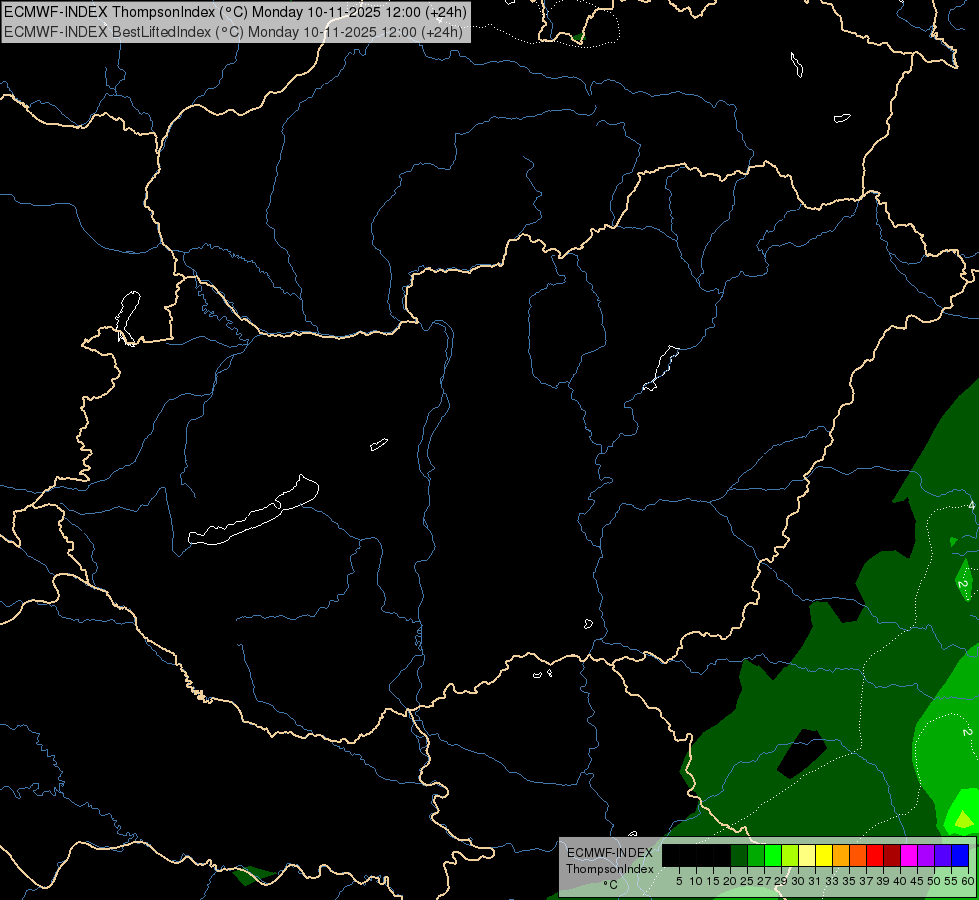The height and width of the screenshot is (900, 979).
Task: Click the bright red 37–39 legend swatch
Action: (x=875, y=855)
